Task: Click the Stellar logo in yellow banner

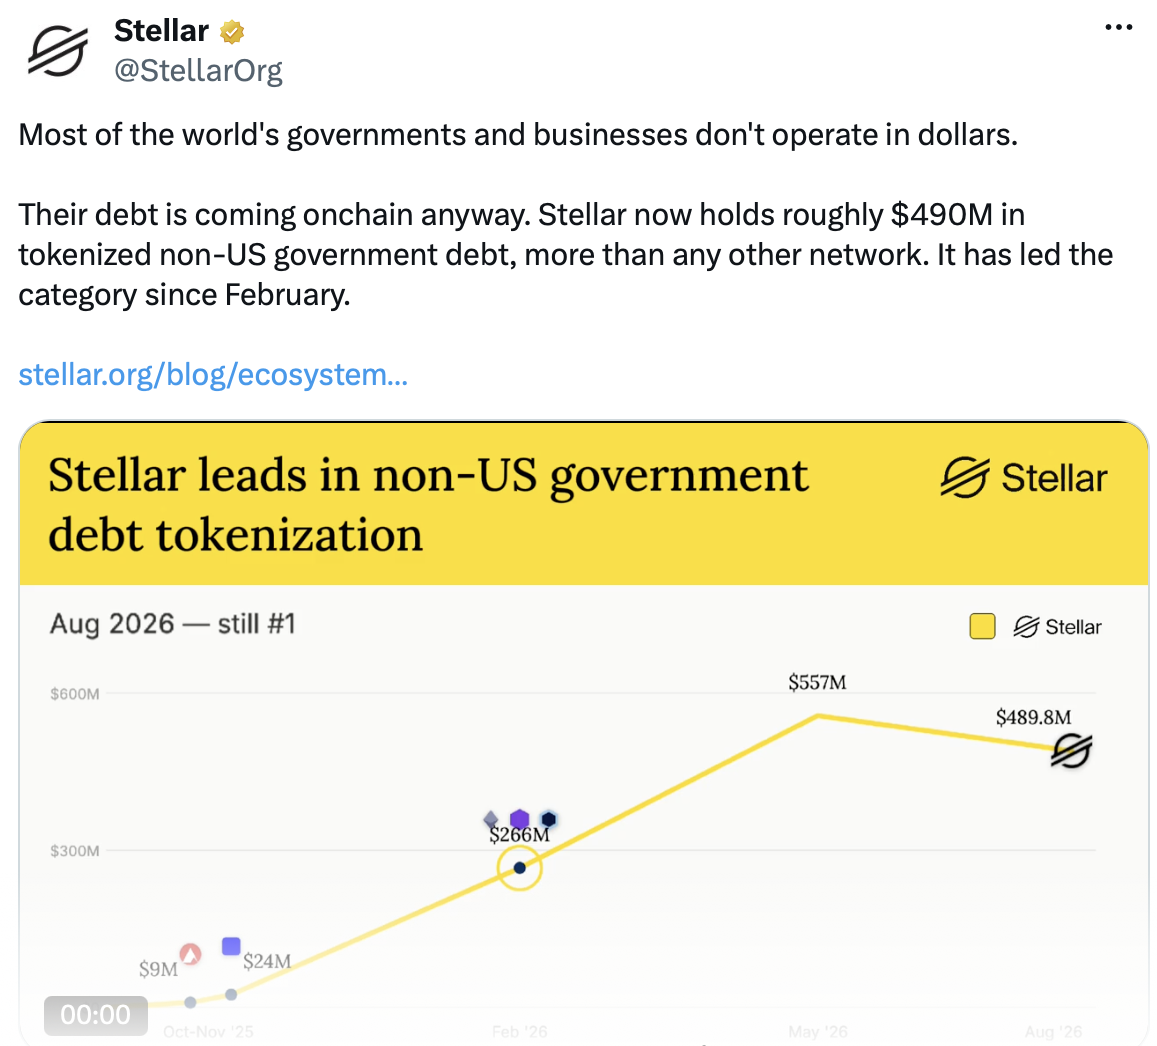Action: tap(1023, 477)
